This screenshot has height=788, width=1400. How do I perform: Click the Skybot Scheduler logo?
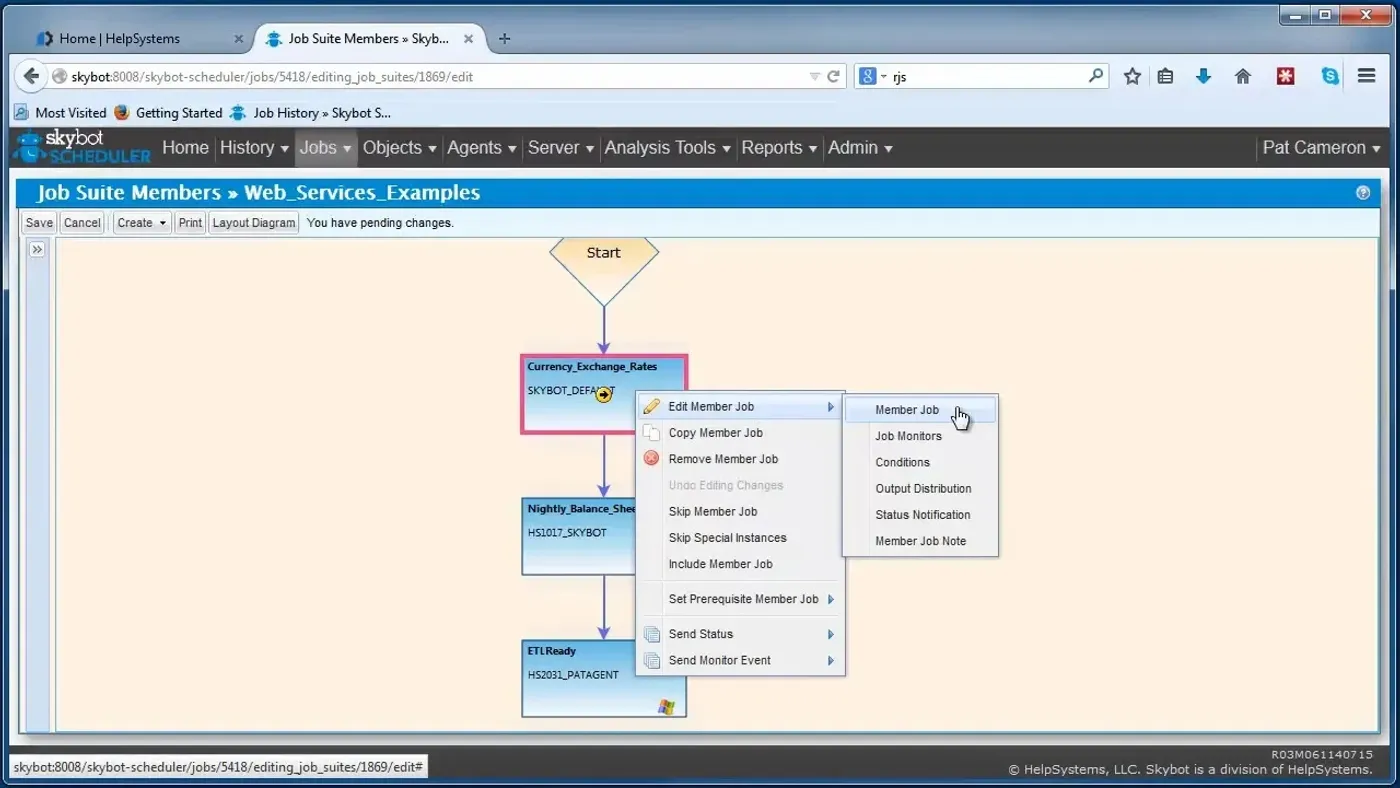point(82,147)
